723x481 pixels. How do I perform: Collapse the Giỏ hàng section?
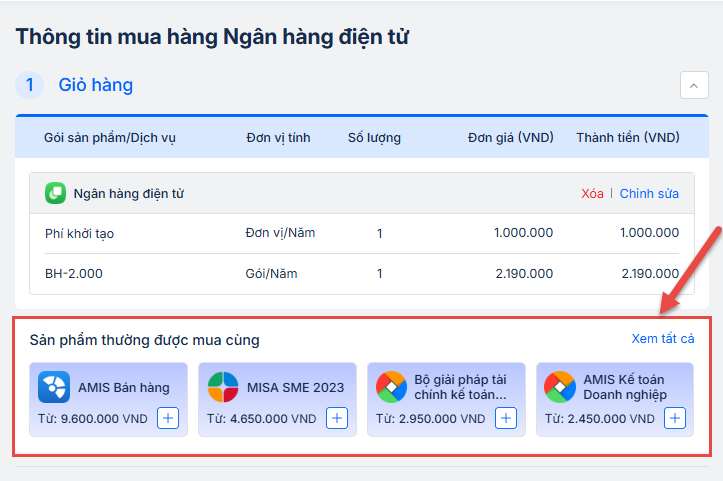pos(694,85)
